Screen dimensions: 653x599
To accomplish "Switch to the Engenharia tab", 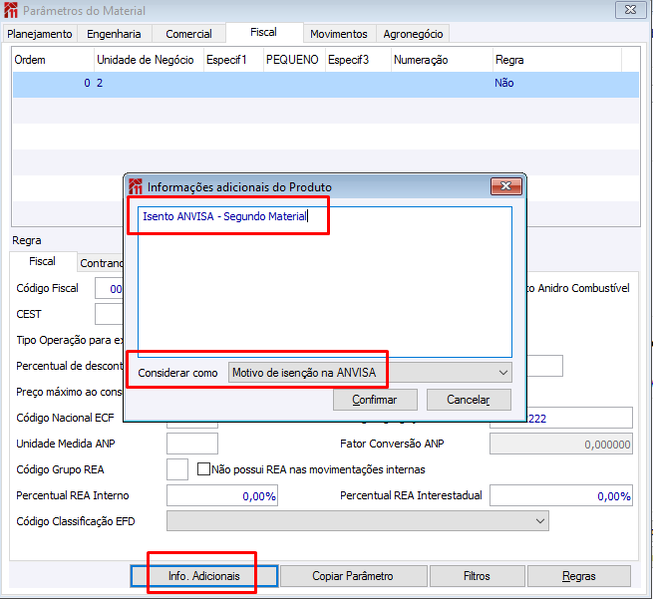I will point(114,34).
